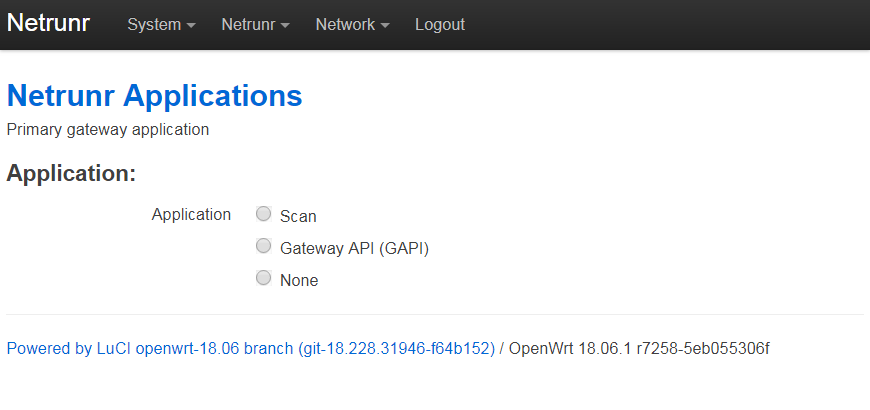This screenshot has width=870, height=410.
Task: Click the Application: section heading
Action: point(71,174)
